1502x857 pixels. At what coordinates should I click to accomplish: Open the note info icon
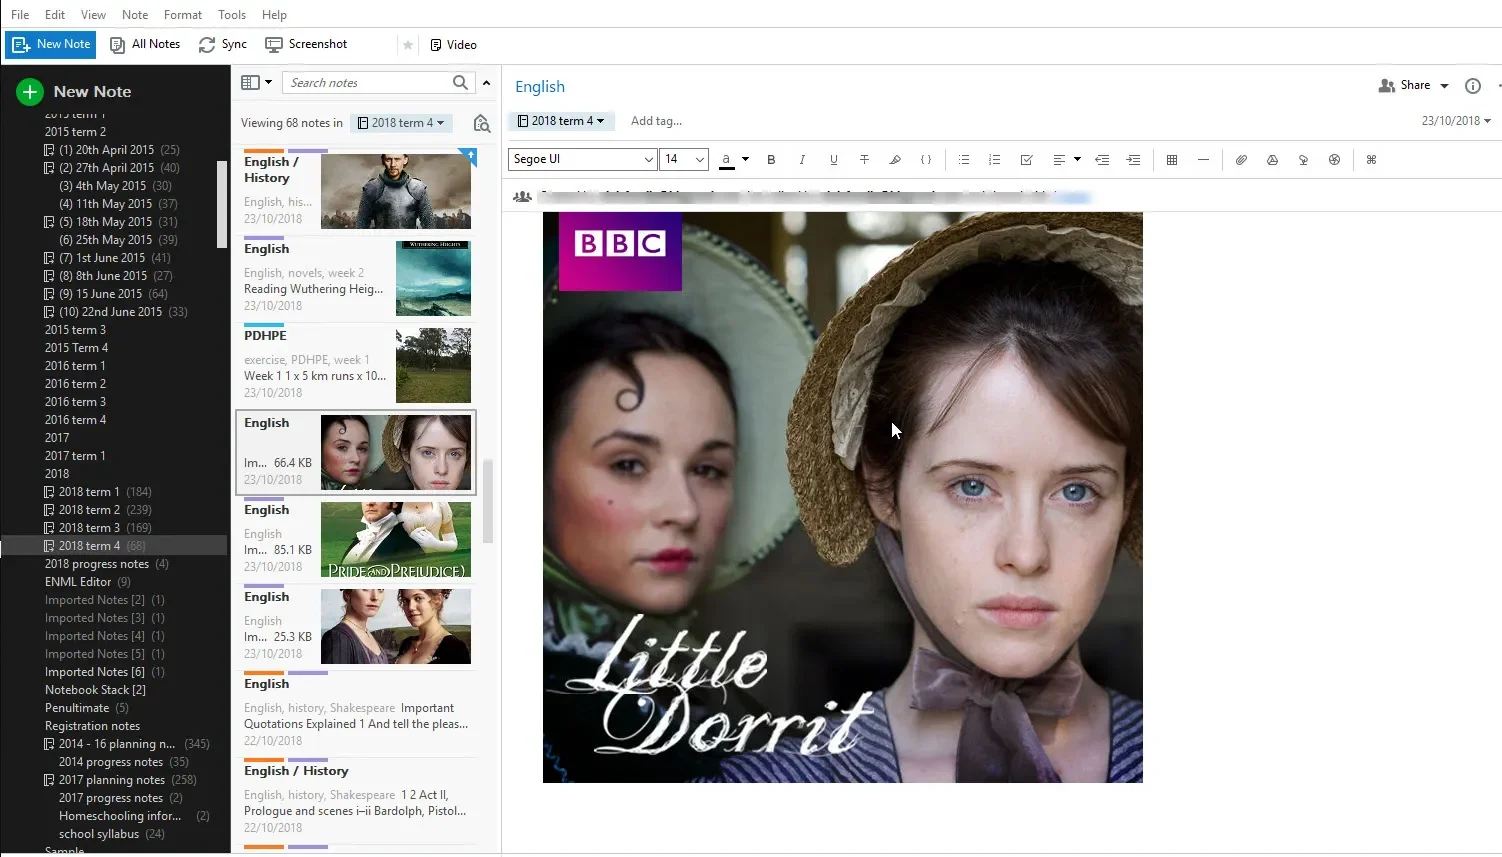tap(1472, 86)
